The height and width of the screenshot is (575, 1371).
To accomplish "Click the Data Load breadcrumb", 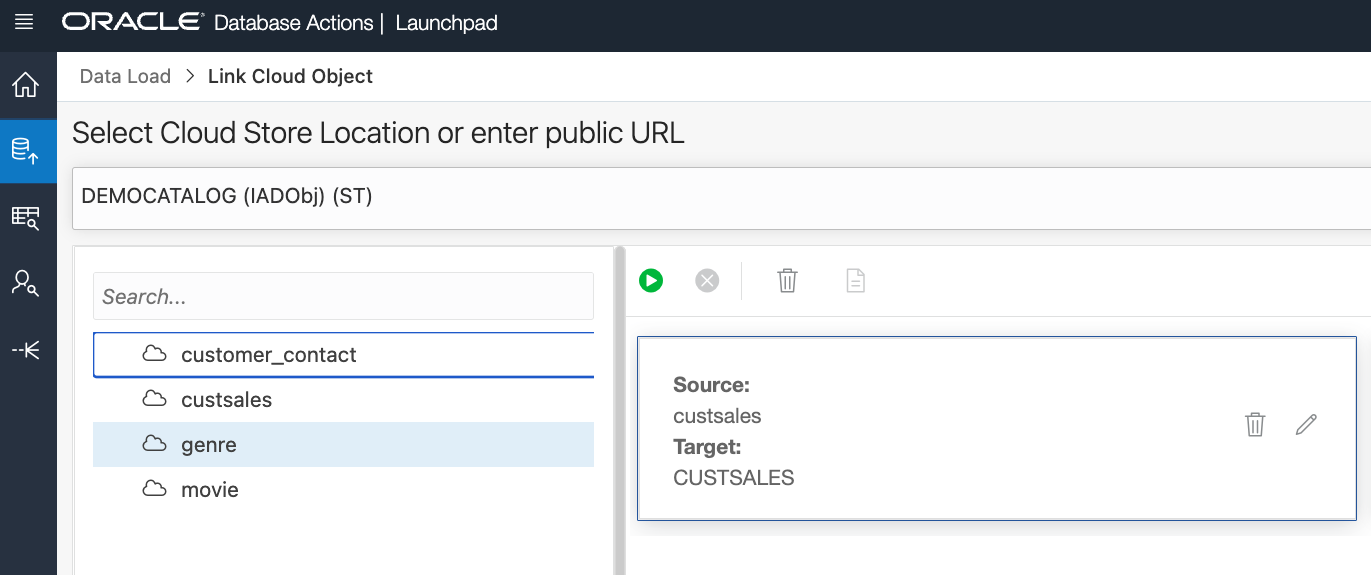I will tap(125, 76).
